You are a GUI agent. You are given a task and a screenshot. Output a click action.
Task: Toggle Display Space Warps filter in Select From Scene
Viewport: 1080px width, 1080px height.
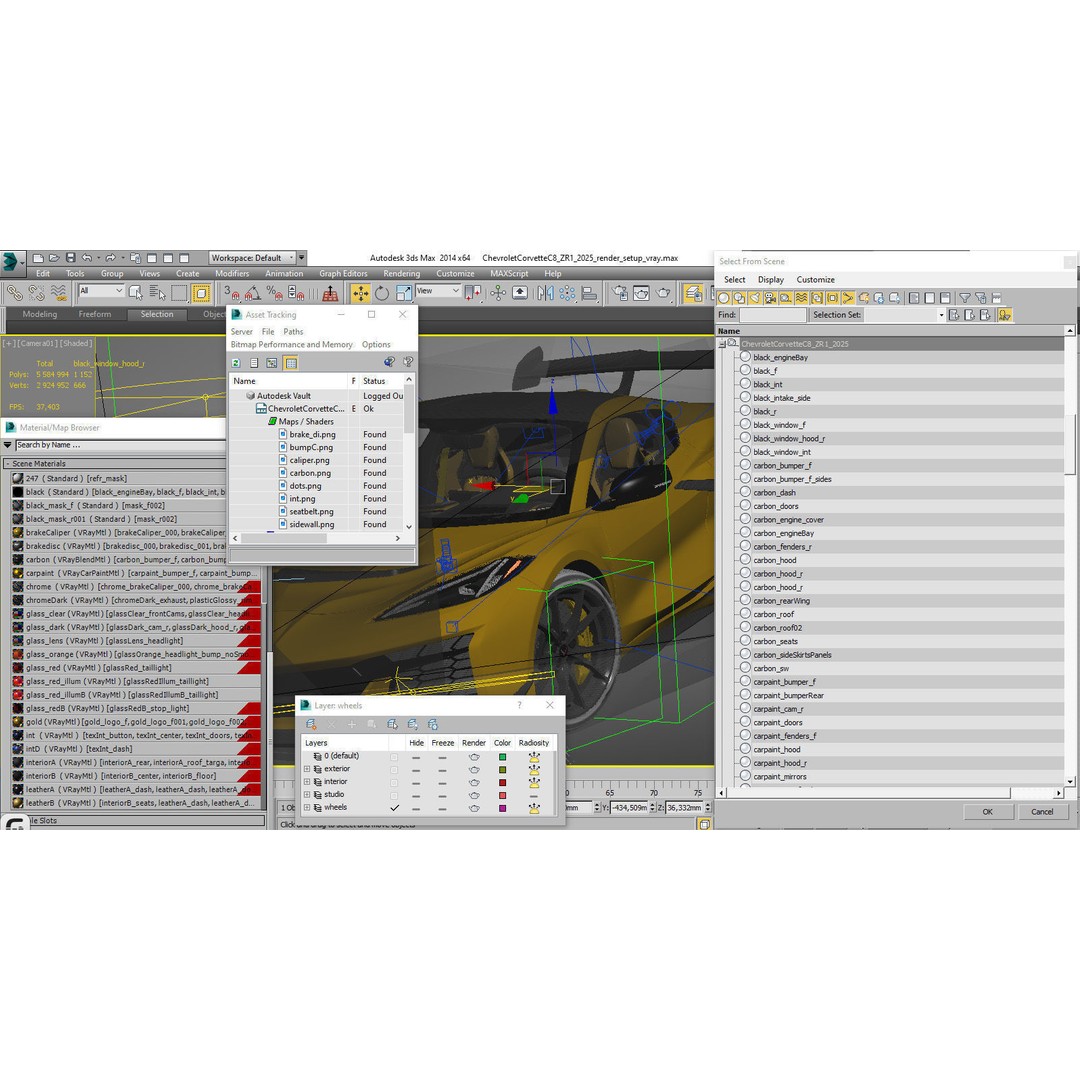(x=801, y=298)
